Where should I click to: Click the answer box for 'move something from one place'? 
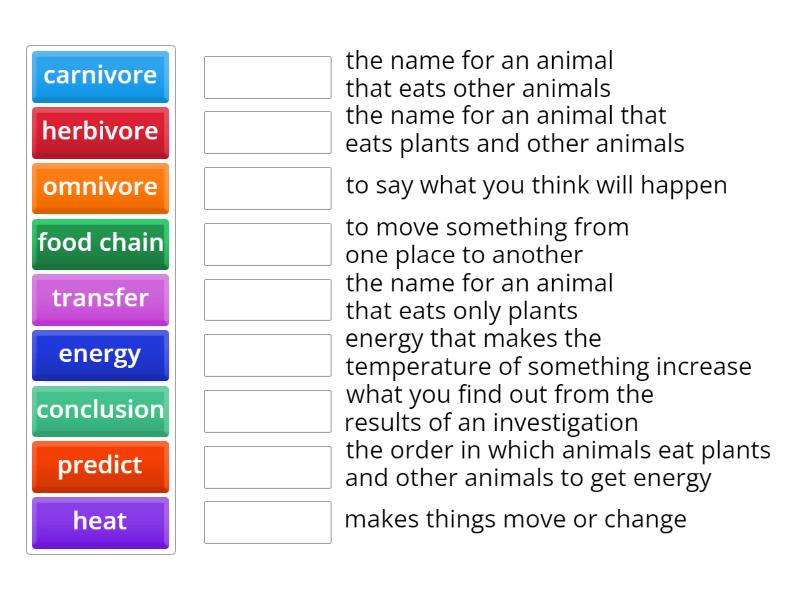coord(267,243)
